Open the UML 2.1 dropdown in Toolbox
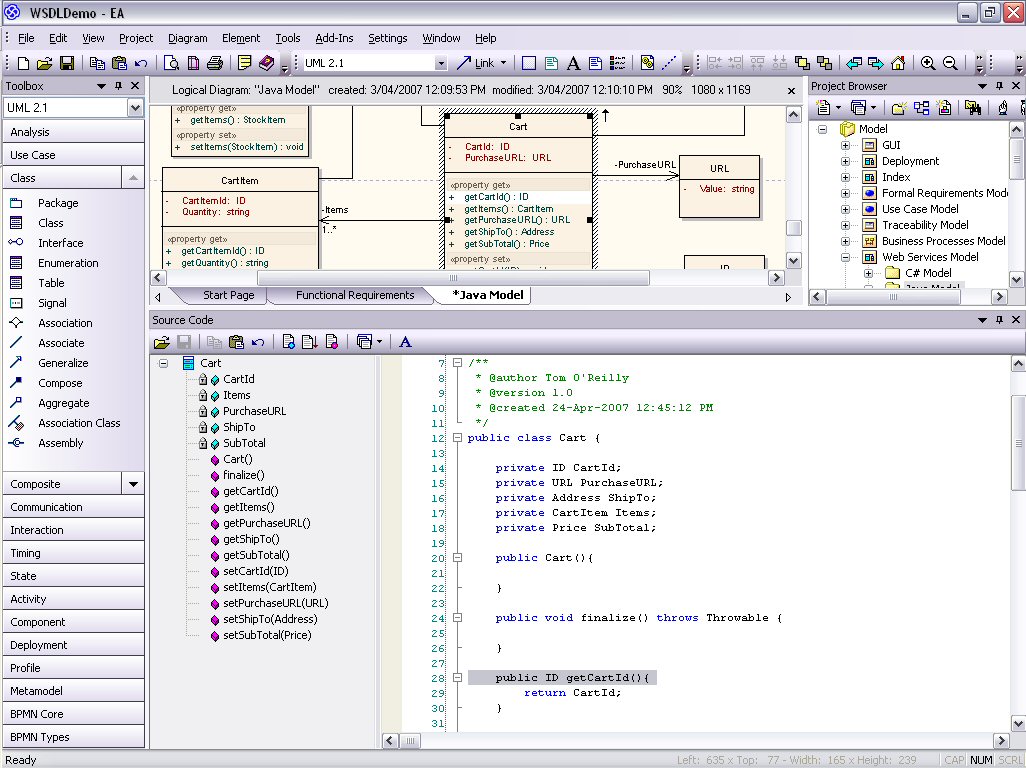This screenshot has height=768, width=1026. point(135,108)
